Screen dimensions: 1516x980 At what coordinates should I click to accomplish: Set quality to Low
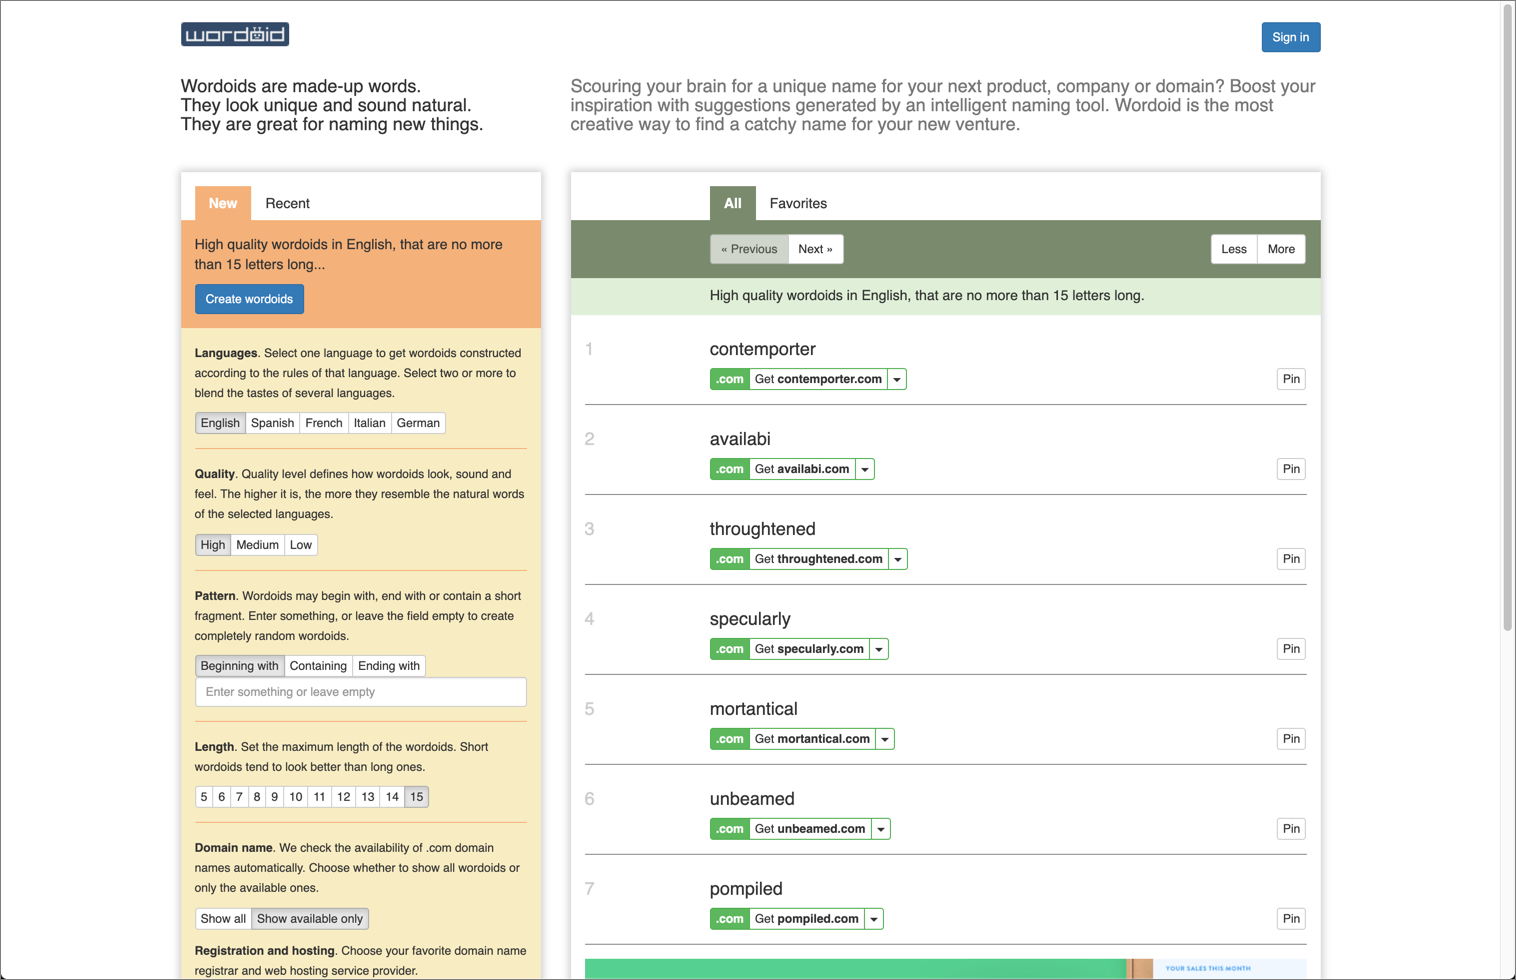(x=301, y=545)
